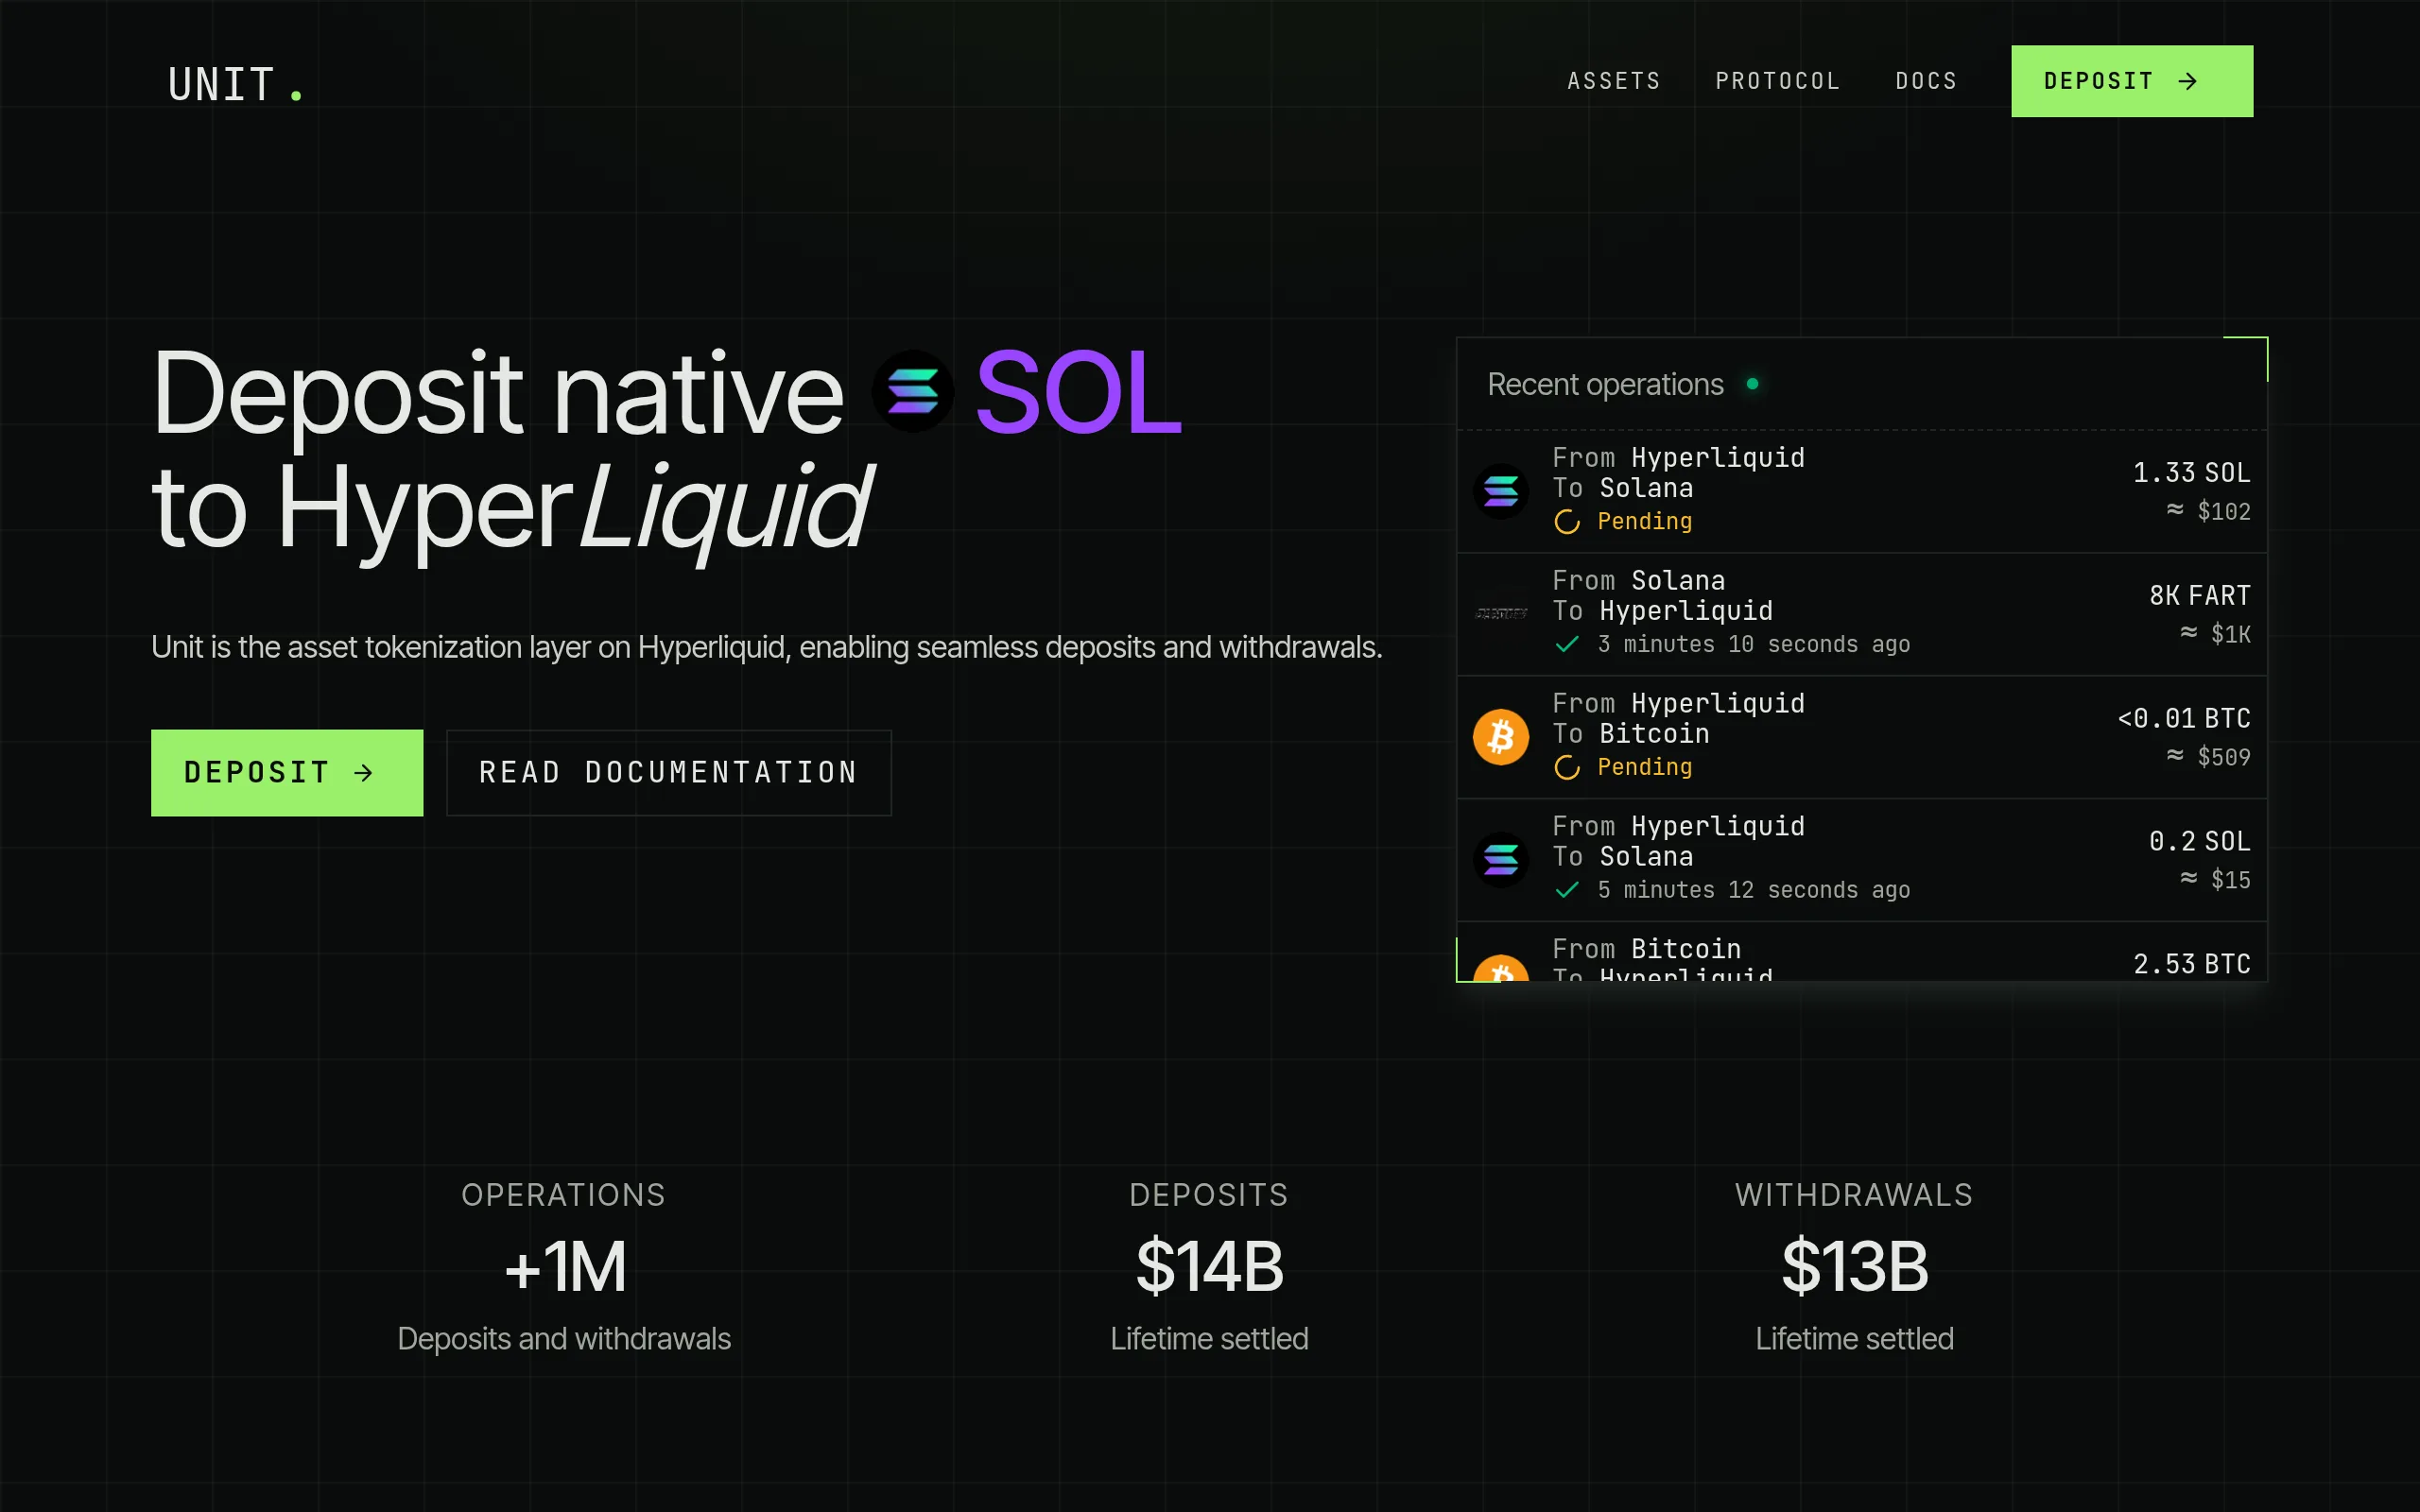
Task: Click the Solana icon in the headline
Action: [x=912, y=391]
